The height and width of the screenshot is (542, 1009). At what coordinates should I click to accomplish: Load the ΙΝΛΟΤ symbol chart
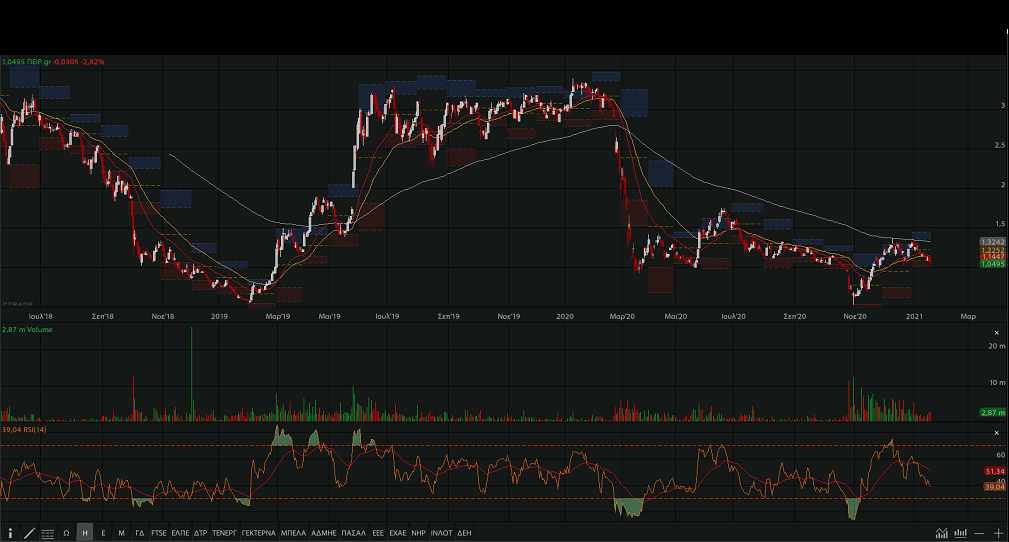pos(441,533)
